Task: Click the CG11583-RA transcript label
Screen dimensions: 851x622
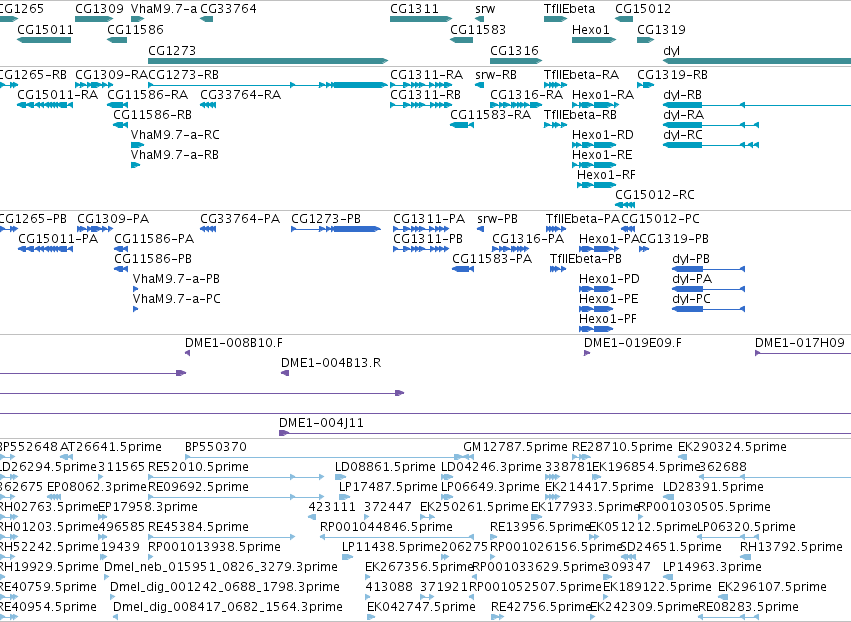Action: click(490, 115)
